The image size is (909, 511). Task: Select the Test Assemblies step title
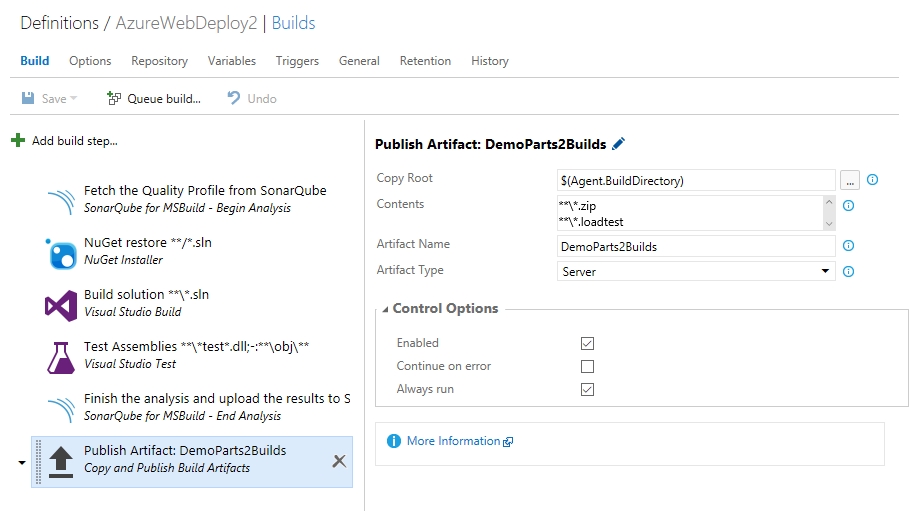tap(197, 346)
